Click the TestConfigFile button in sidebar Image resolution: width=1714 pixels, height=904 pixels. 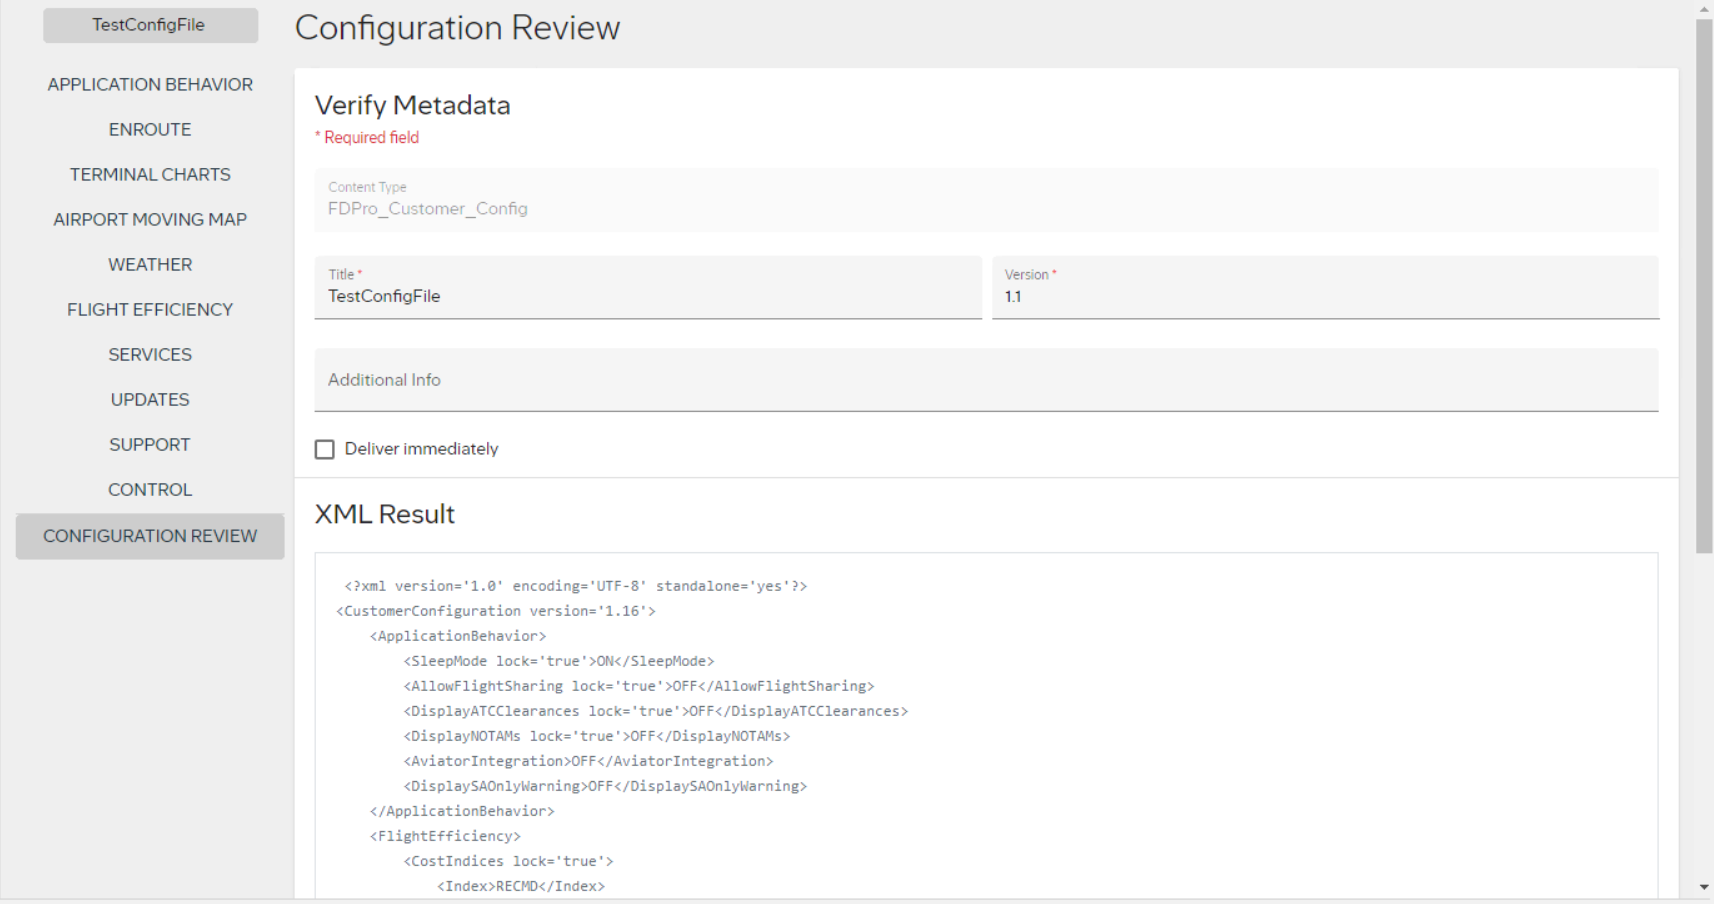pyautogui.click(x=150, y=25)
